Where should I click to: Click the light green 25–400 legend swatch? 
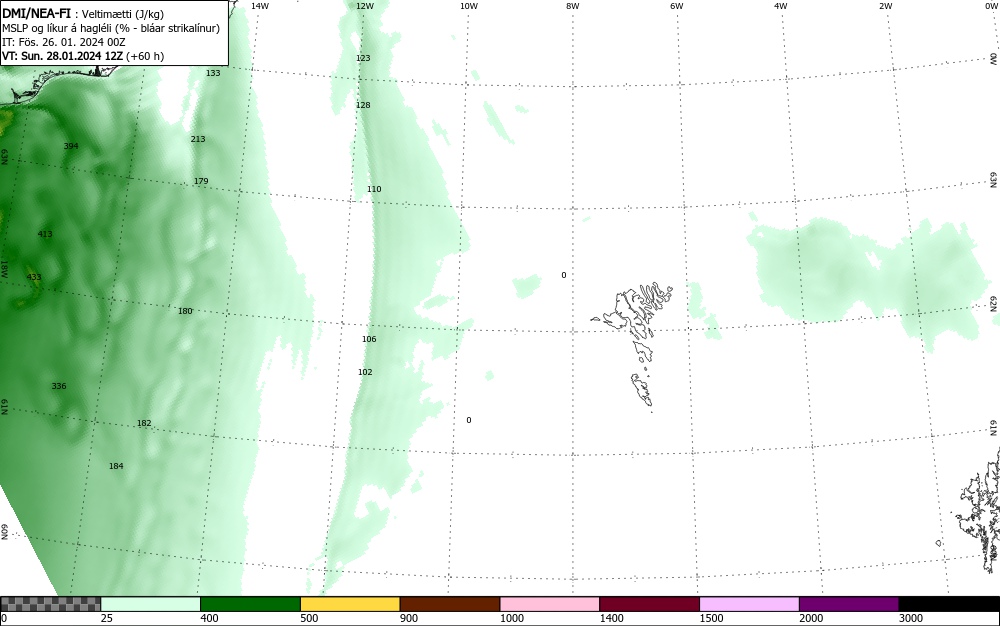click(x=151, y=604)
